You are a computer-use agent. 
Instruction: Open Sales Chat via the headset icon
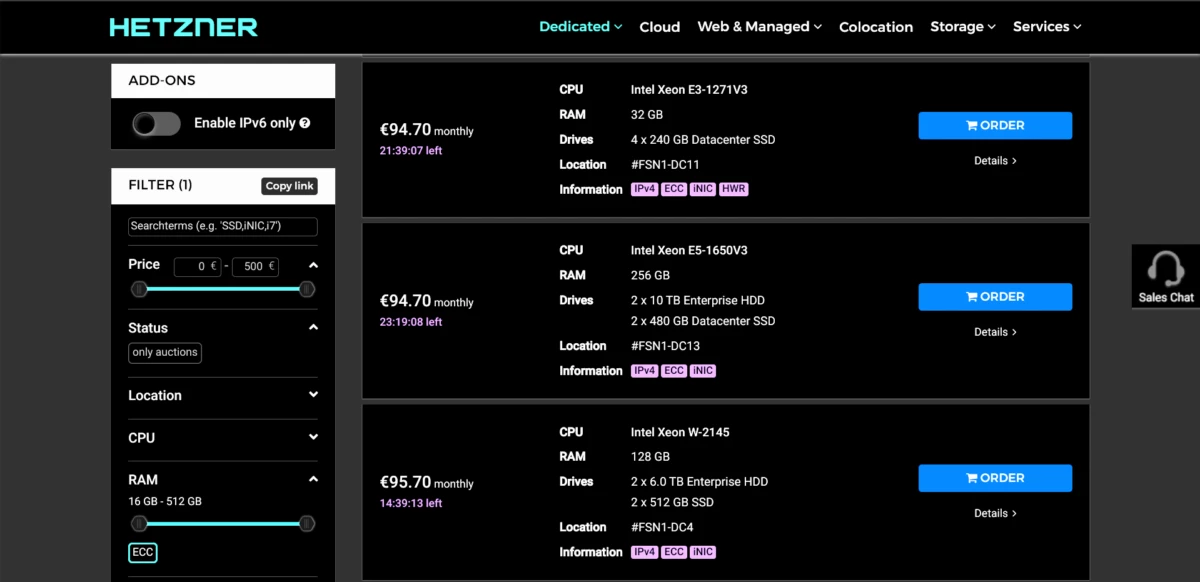[1165, 270]
